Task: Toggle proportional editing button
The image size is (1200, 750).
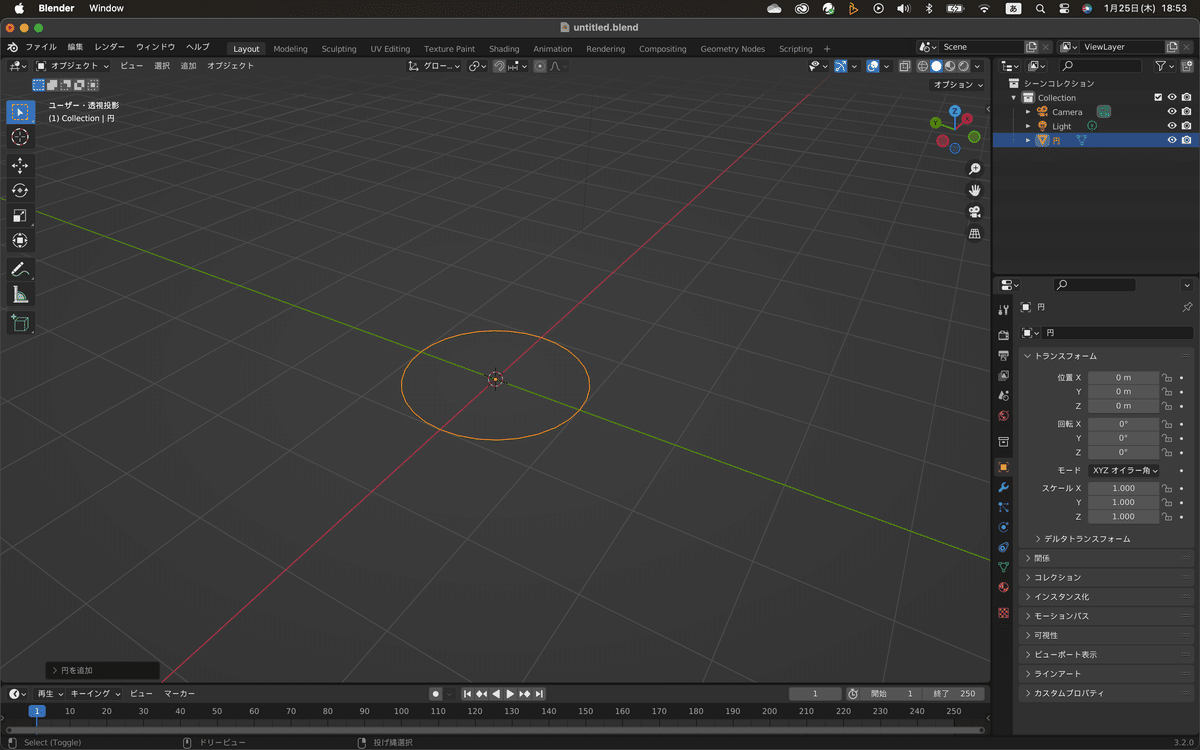Action: pyautogui.click(x=540, y=66)
